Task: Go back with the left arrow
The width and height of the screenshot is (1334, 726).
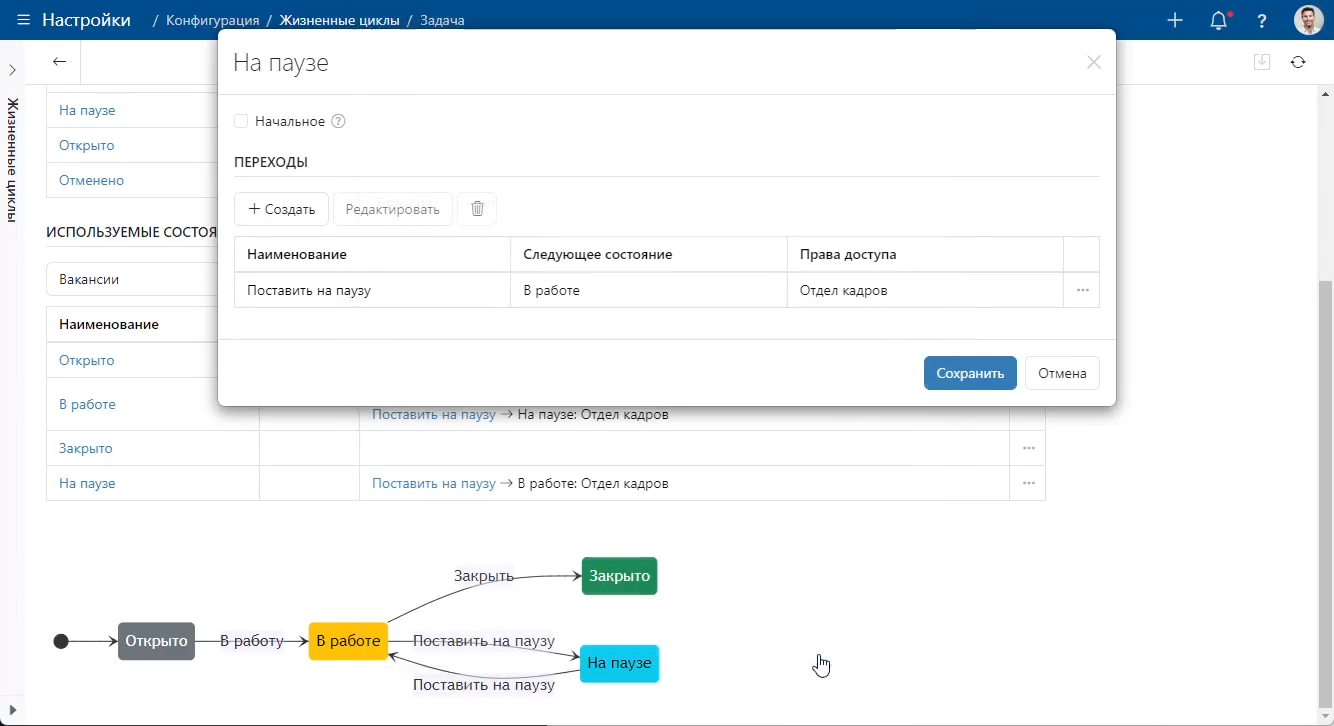Action: pos(59,62)
